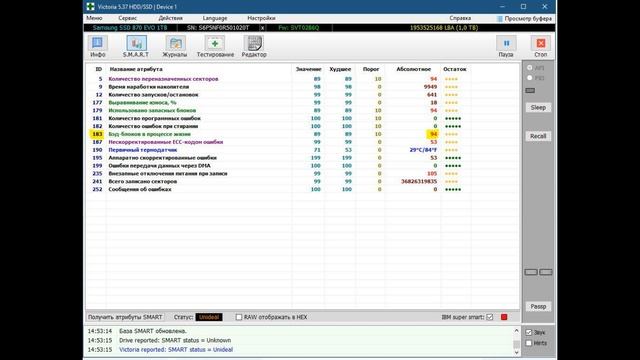
Task: Open the Действия menu
Action: 171,18
